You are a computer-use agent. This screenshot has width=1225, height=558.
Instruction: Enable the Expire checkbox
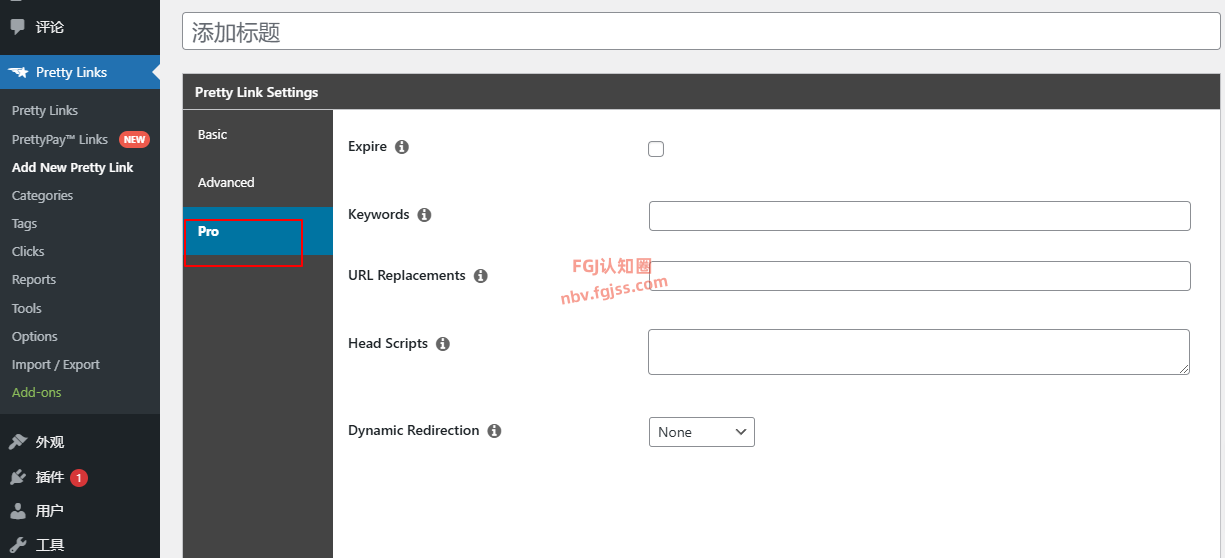click(656, 149)
